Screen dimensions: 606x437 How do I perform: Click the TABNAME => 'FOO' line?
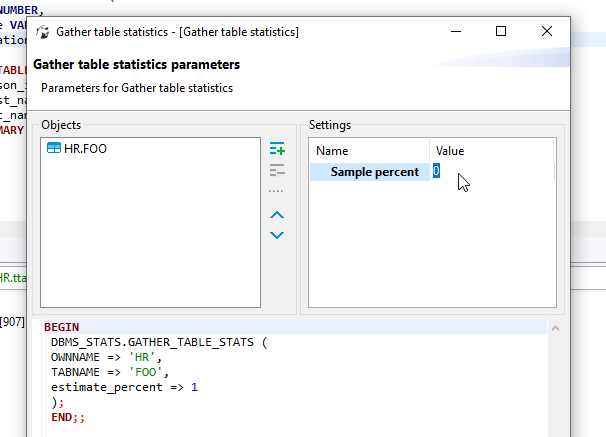pyautogui.click(x=110, y=372)
